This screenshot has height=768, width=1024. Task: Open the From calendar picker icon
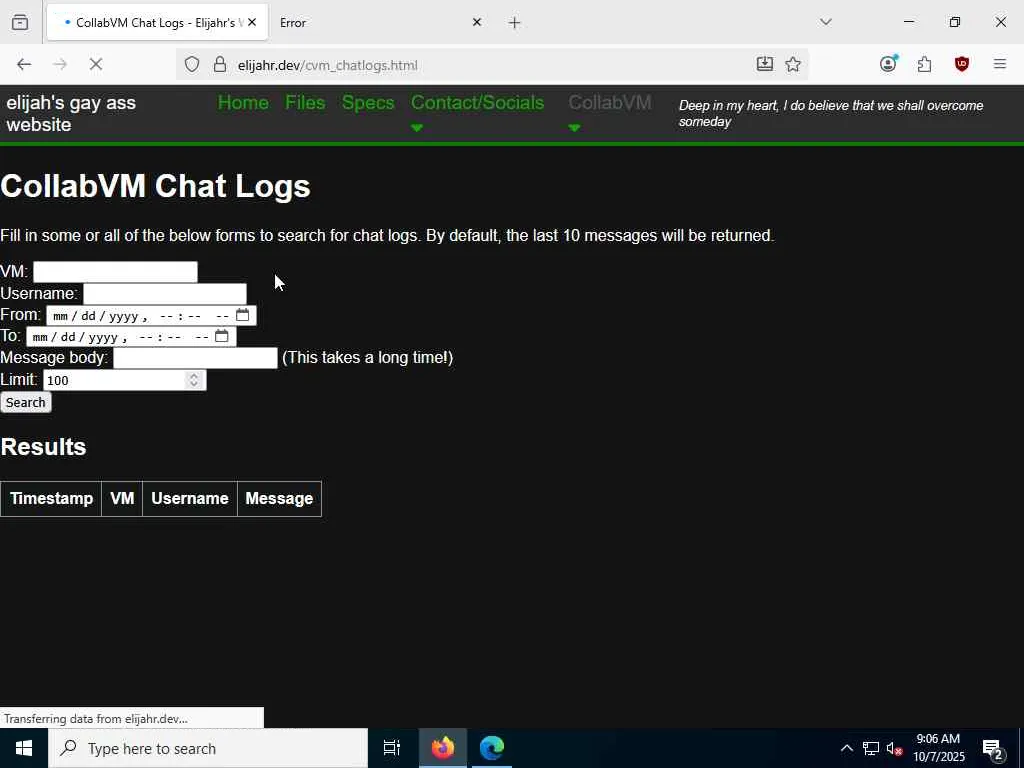(x=242, y=315)
